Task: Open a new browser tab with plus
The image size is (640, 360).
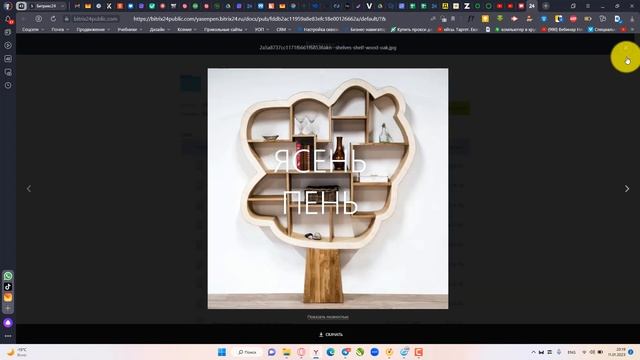Action: (x=546, y=6)
